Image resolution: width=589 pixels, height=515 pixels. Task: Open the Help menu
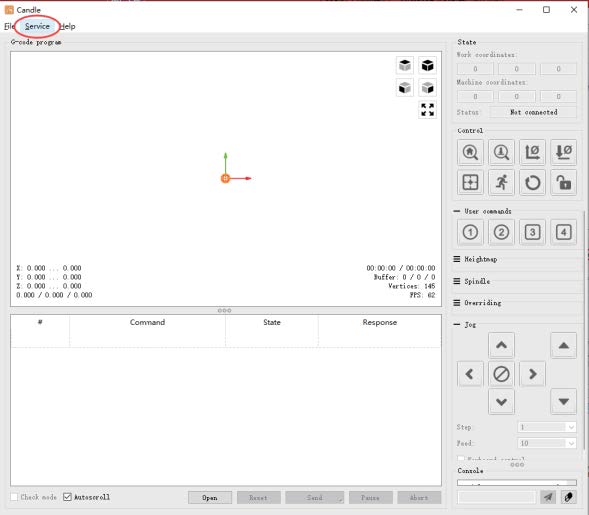point(68,26)
